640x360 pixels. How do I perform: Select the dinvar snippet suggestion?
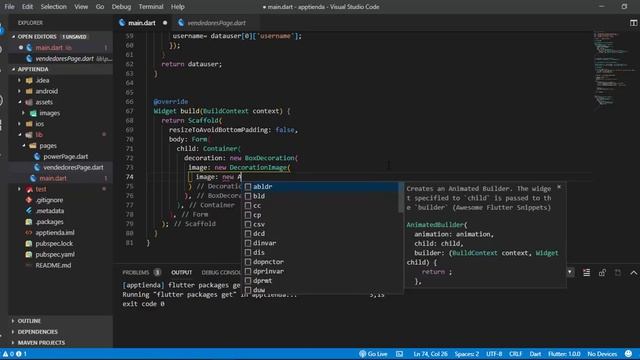(320, 243)
